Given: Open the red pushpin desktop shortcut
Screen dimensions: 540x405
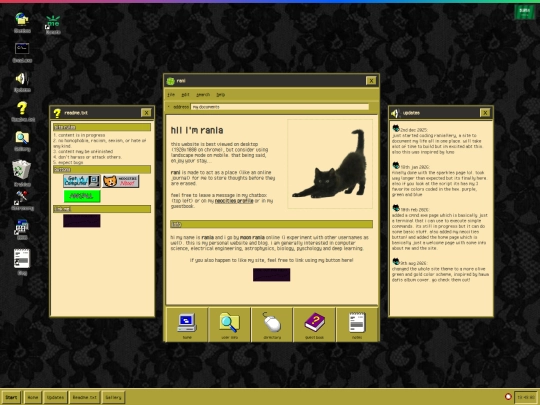Looking at the screenshot, I should pos(22,197).
